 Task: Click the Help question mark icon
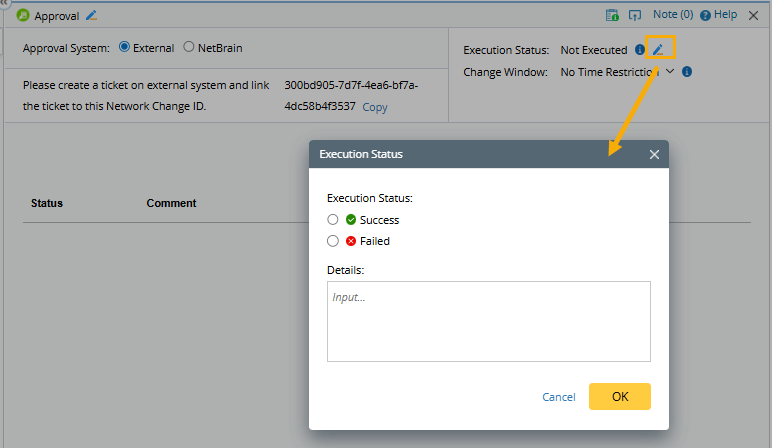706,15
